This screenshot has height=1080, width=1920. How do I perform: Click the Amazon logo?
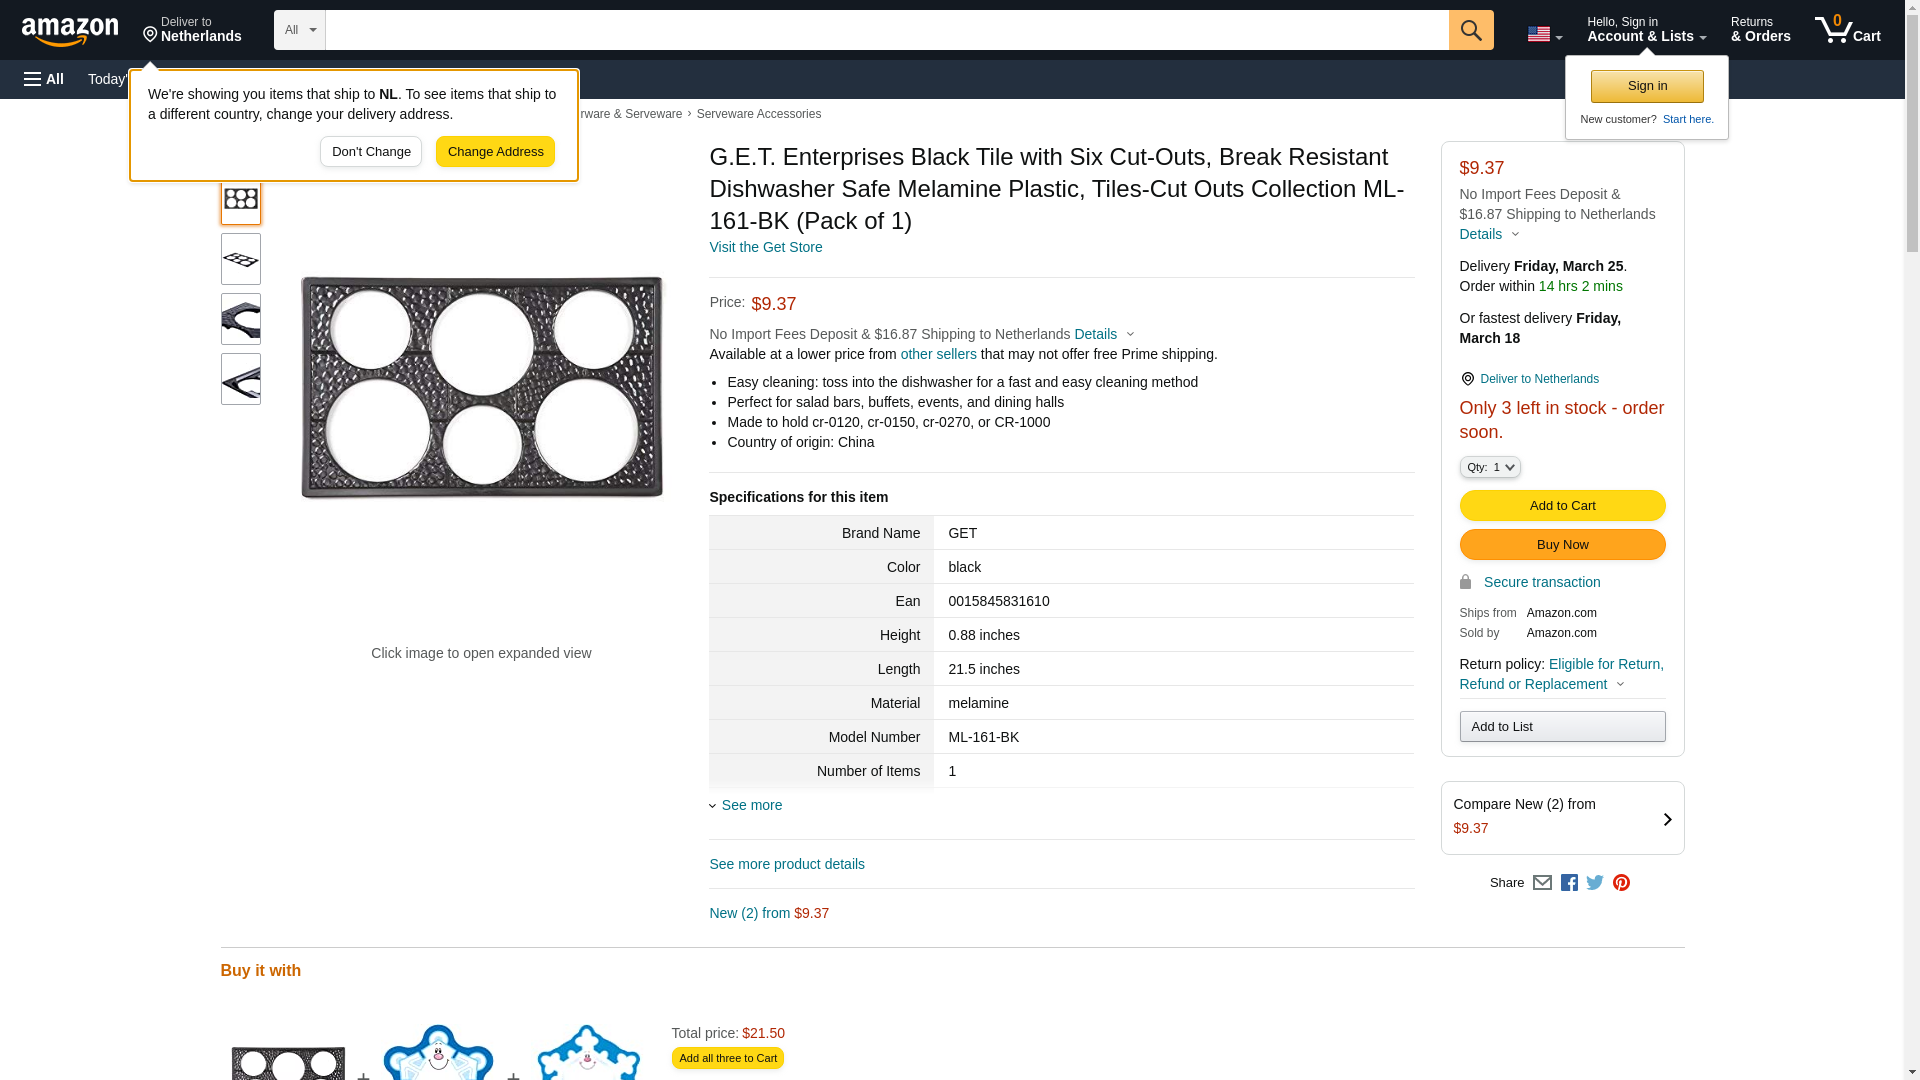(70, 31)
